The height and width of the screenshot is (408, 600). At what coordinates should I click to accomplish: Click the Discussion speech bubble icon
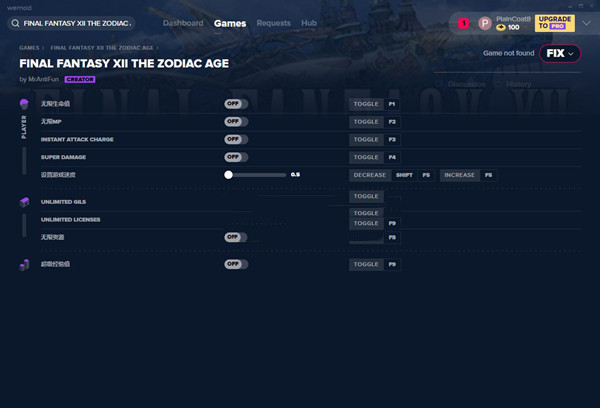pyautogui.click(x=439, y=84)
